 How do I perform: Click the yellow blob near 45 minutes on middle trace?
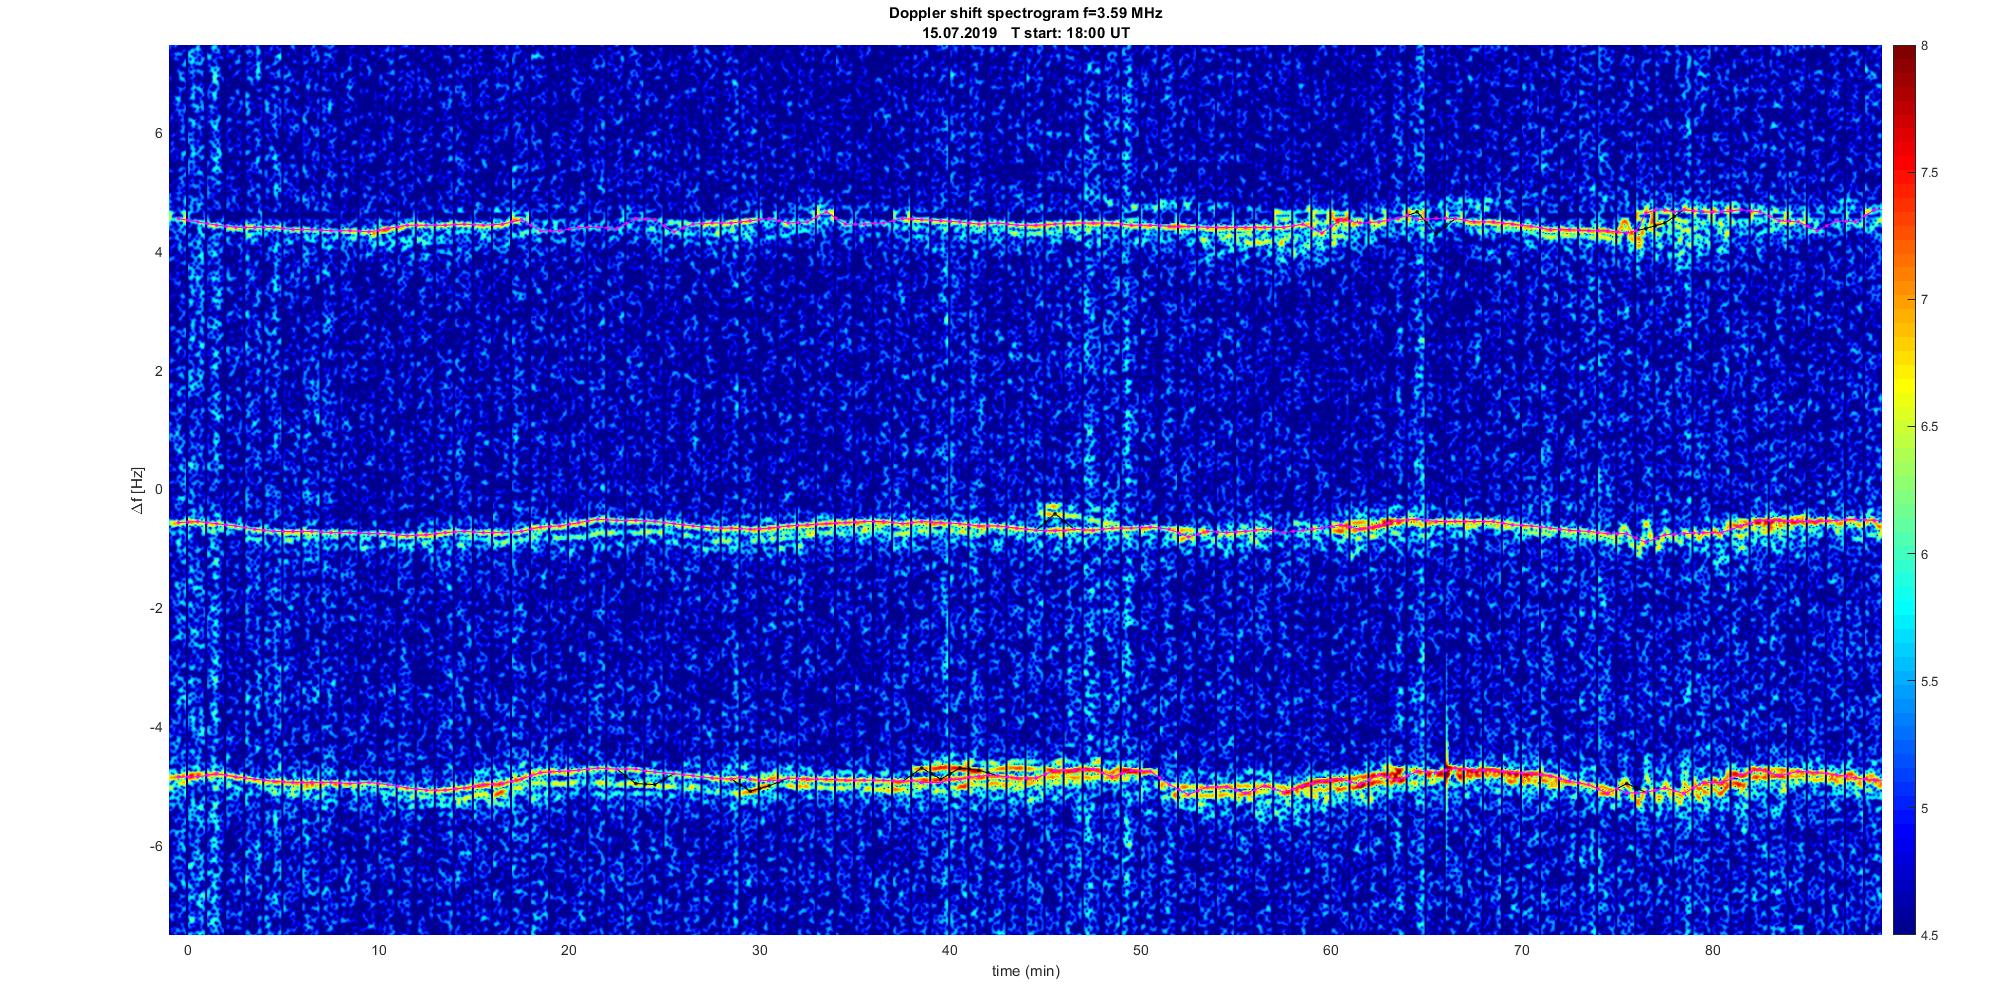[x=1051, y=512]
